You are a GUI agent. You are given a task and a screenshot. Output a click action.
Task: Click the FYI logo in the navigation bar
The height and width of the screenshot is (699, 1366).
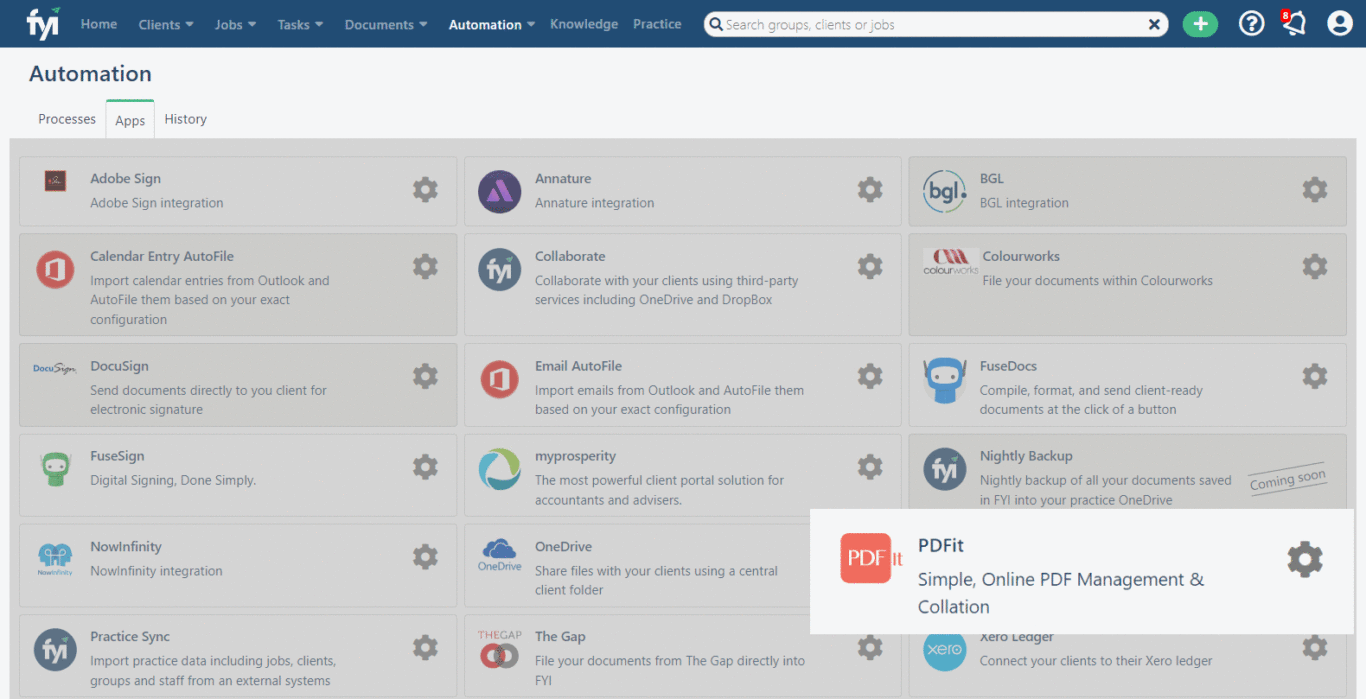[42, 22]
